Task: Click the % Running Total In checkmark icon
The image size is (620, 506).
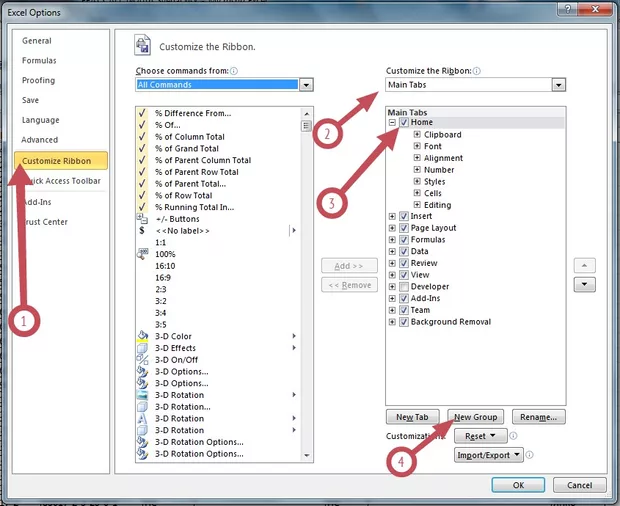Action: (x=142, y=207)
